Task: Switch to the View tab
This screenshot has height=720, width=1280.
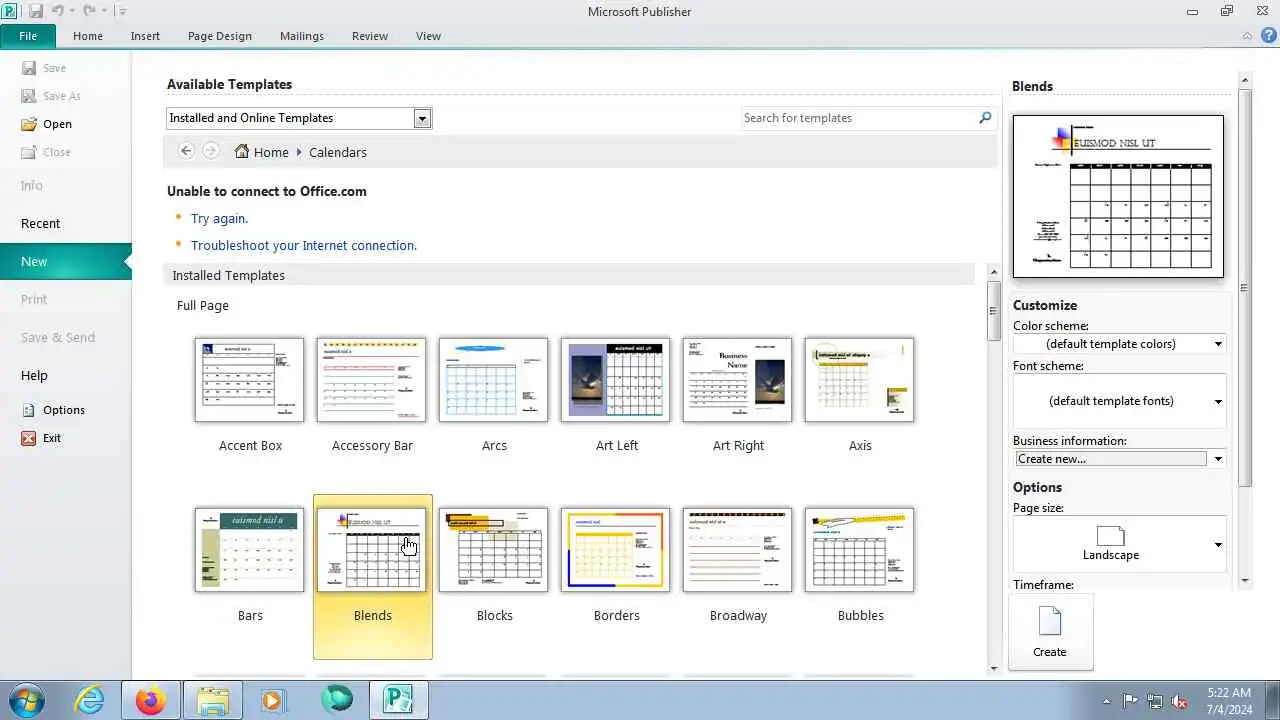Action: coord(428,36)
